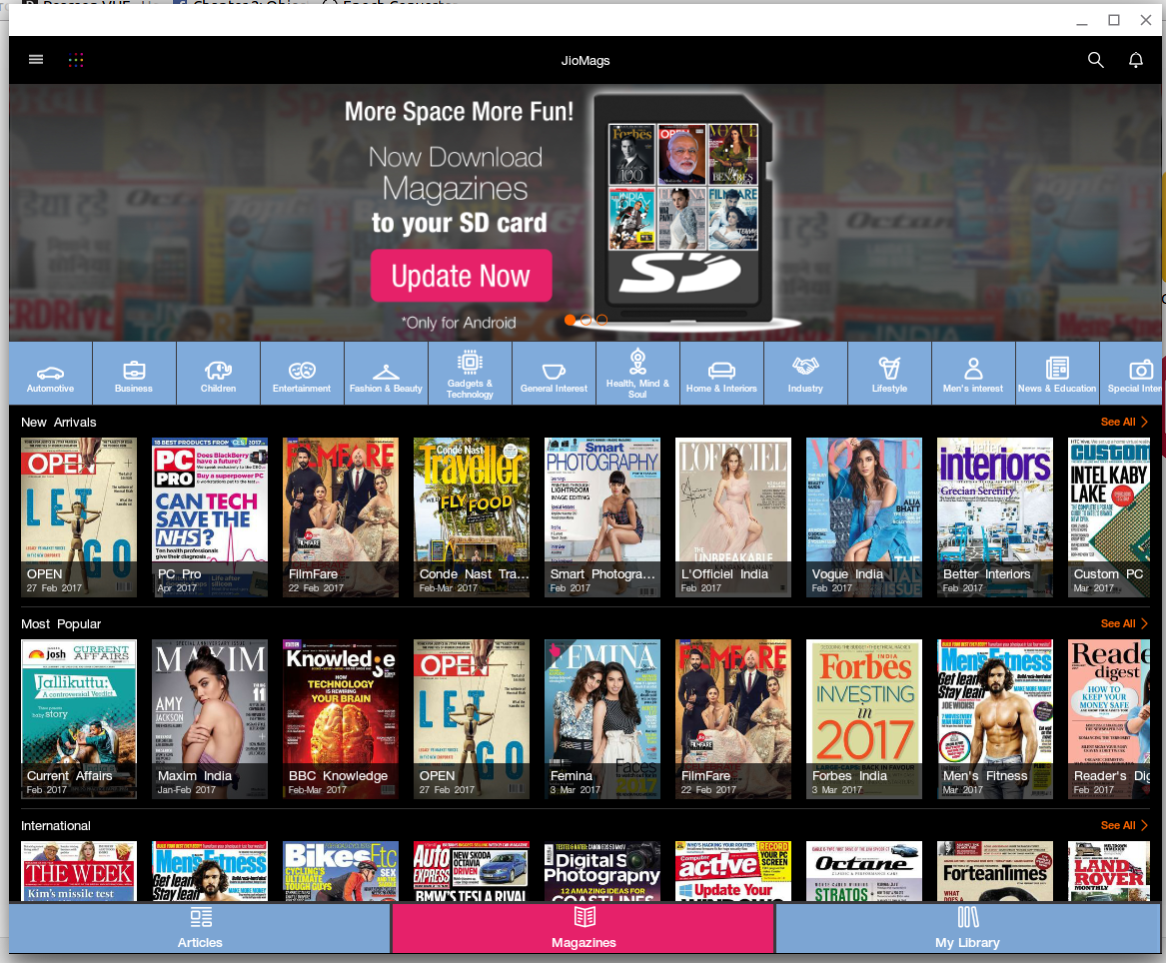Open Digital Photography magazine

pos(602,872)
